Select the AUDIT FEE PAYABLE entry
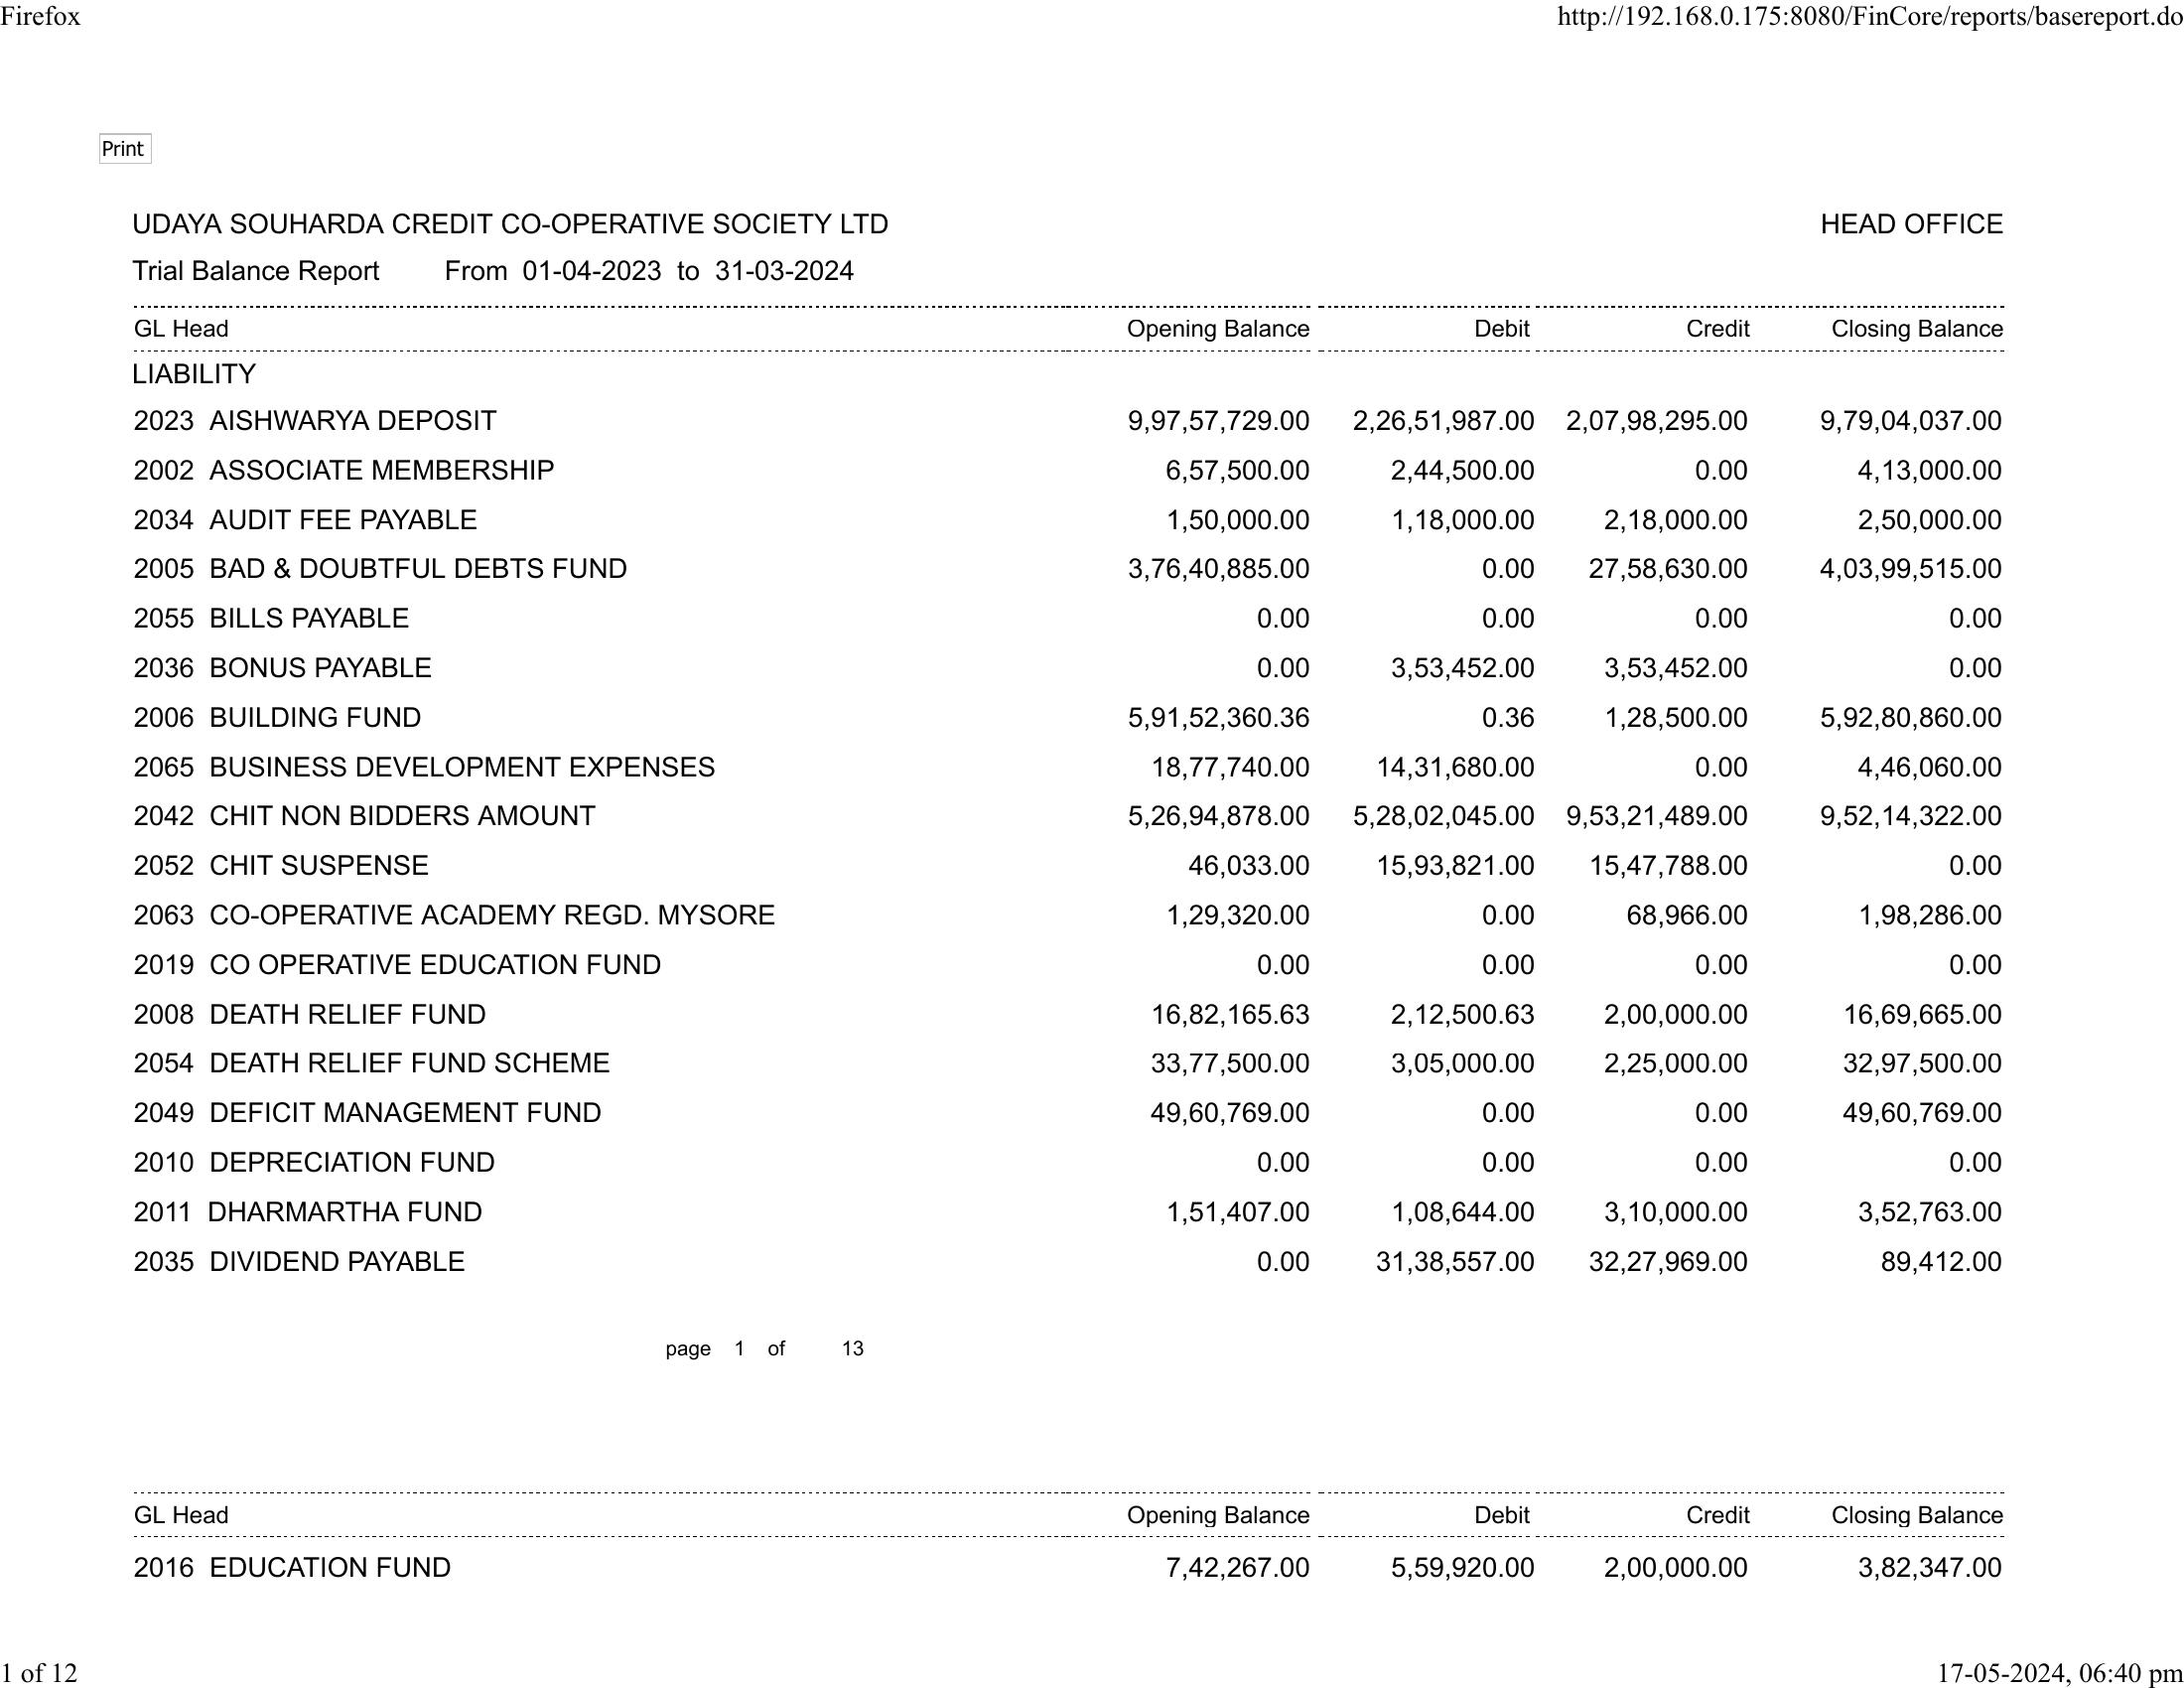Screen dimensions: 2184x1688 click(x=342, y=520)
